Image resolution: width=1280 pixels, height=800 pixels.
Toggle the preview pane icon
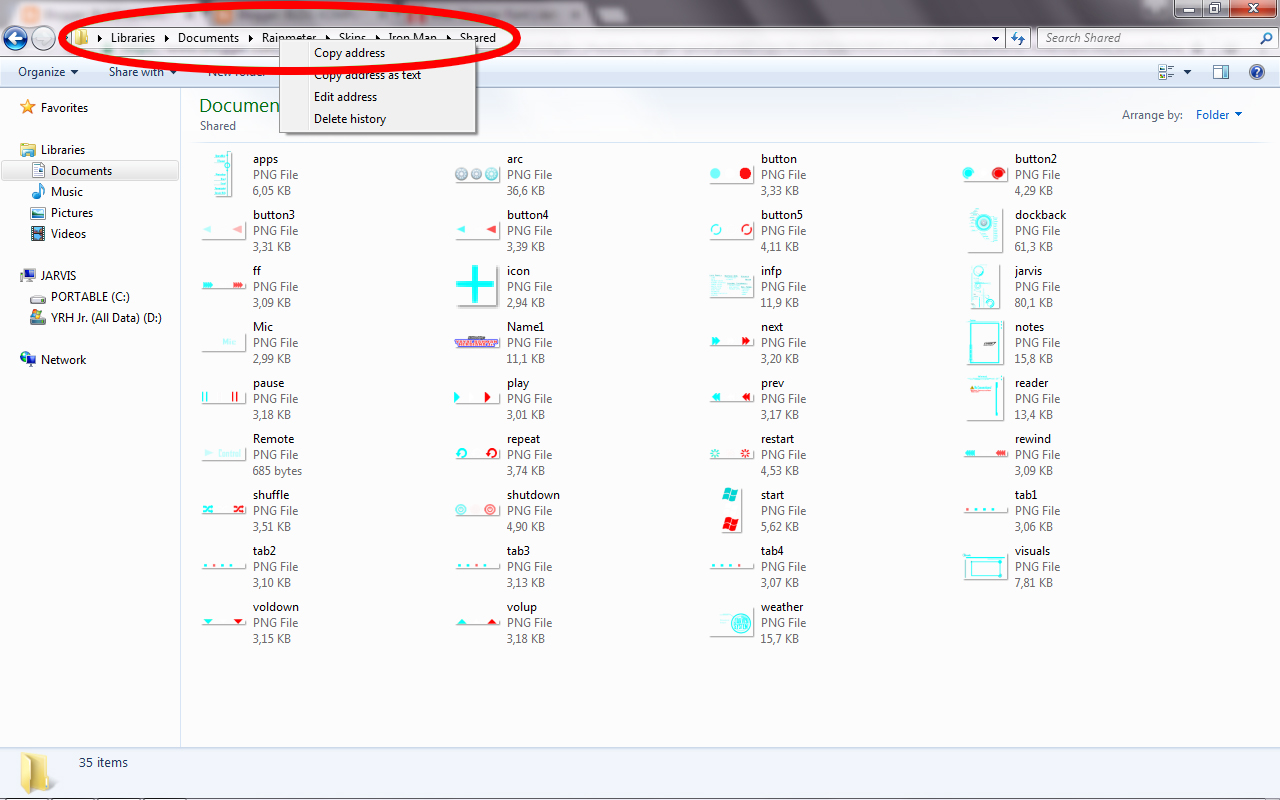tap(1220, 72)
